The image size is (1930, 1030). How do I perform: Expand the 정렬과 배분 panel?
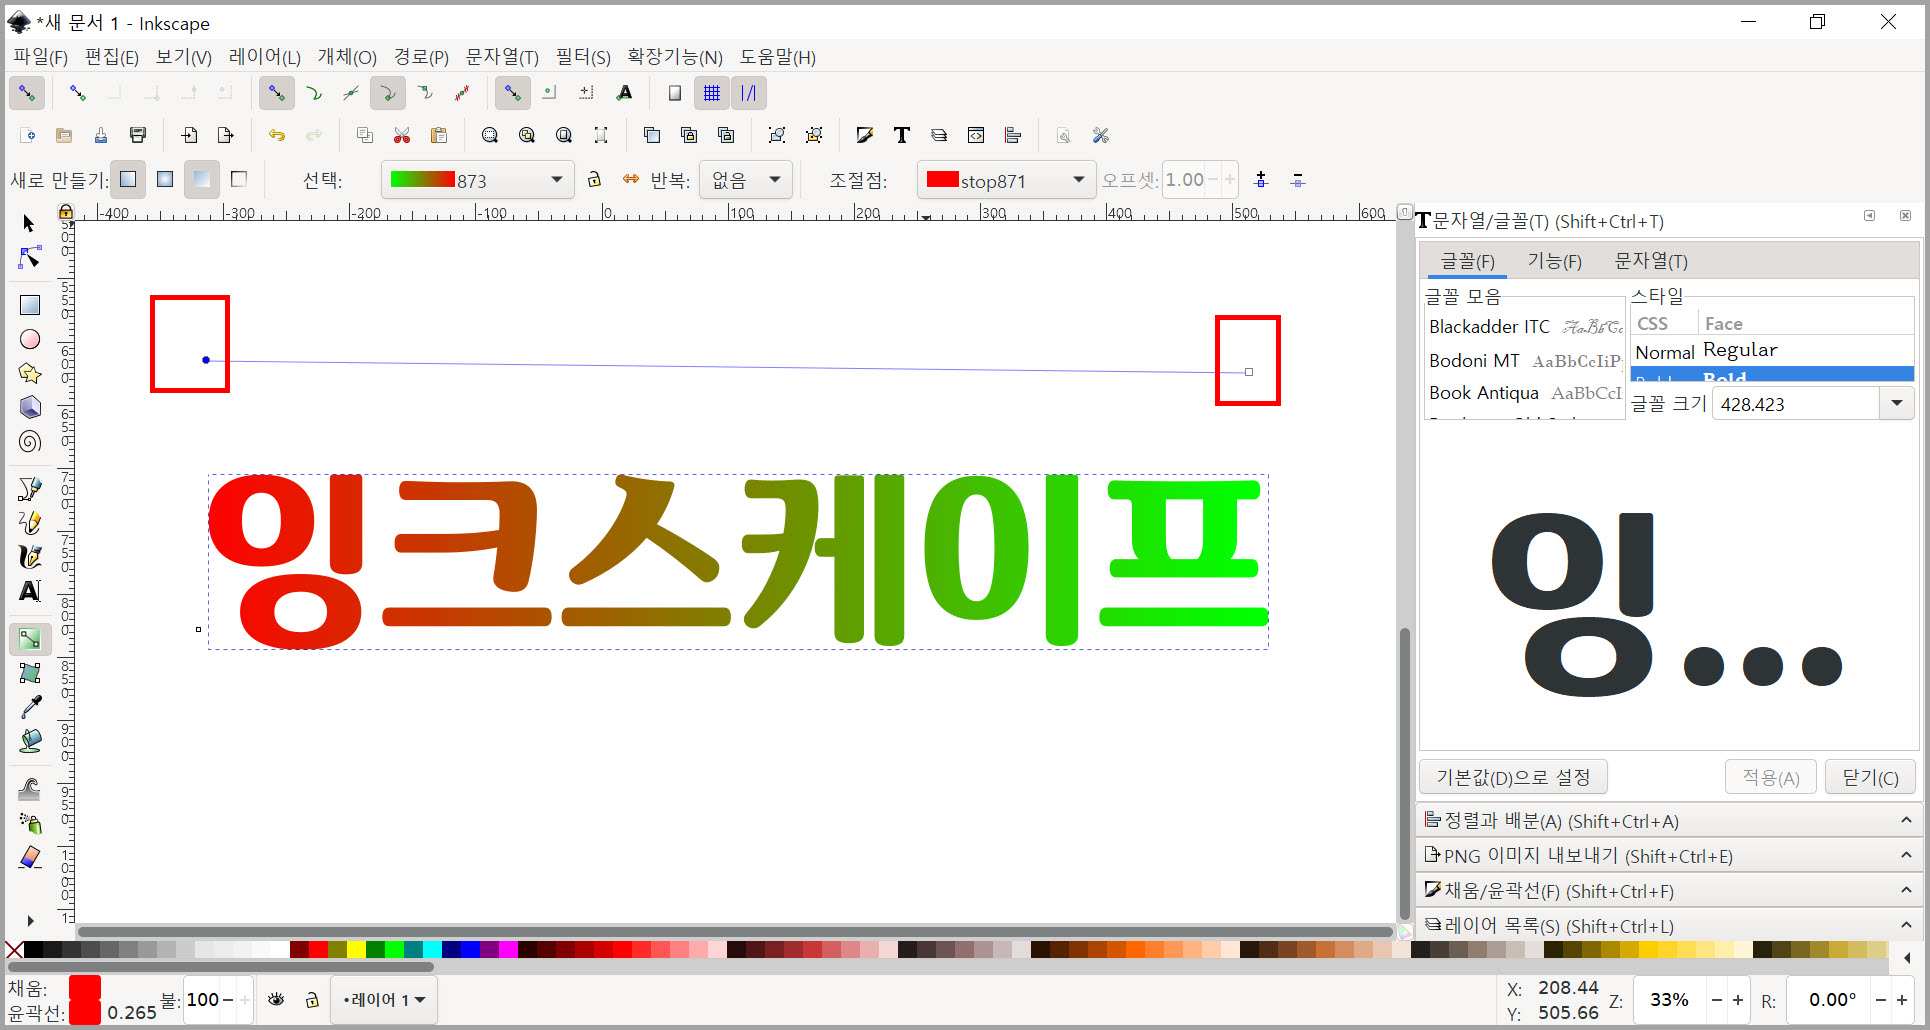tap(1668, 821)
